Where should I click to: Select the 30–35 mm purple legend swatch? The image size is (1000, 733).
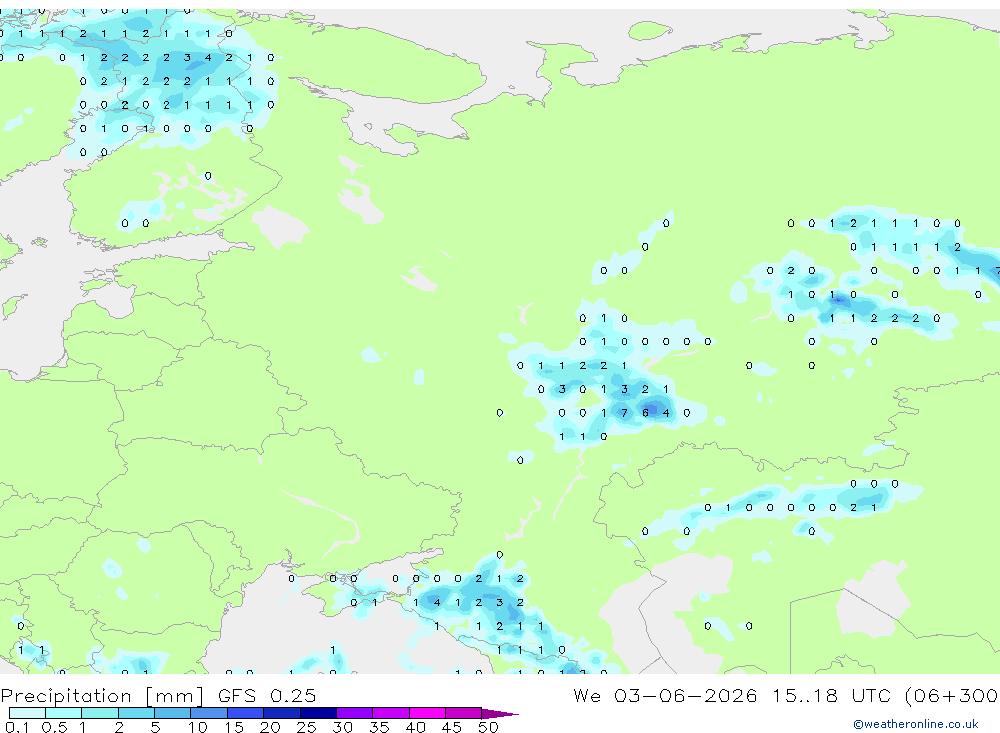(354, 713)
